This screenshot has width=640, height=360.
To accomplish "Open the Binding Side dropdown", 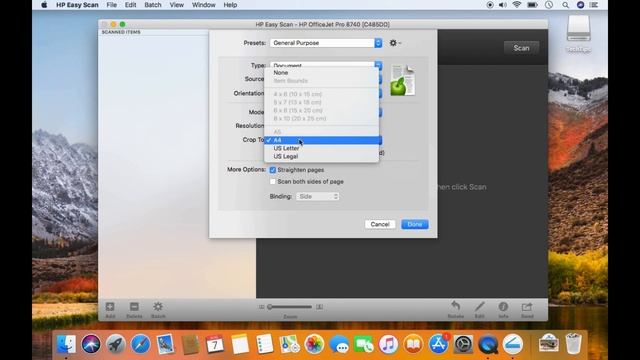I will [x=318, y=197].
